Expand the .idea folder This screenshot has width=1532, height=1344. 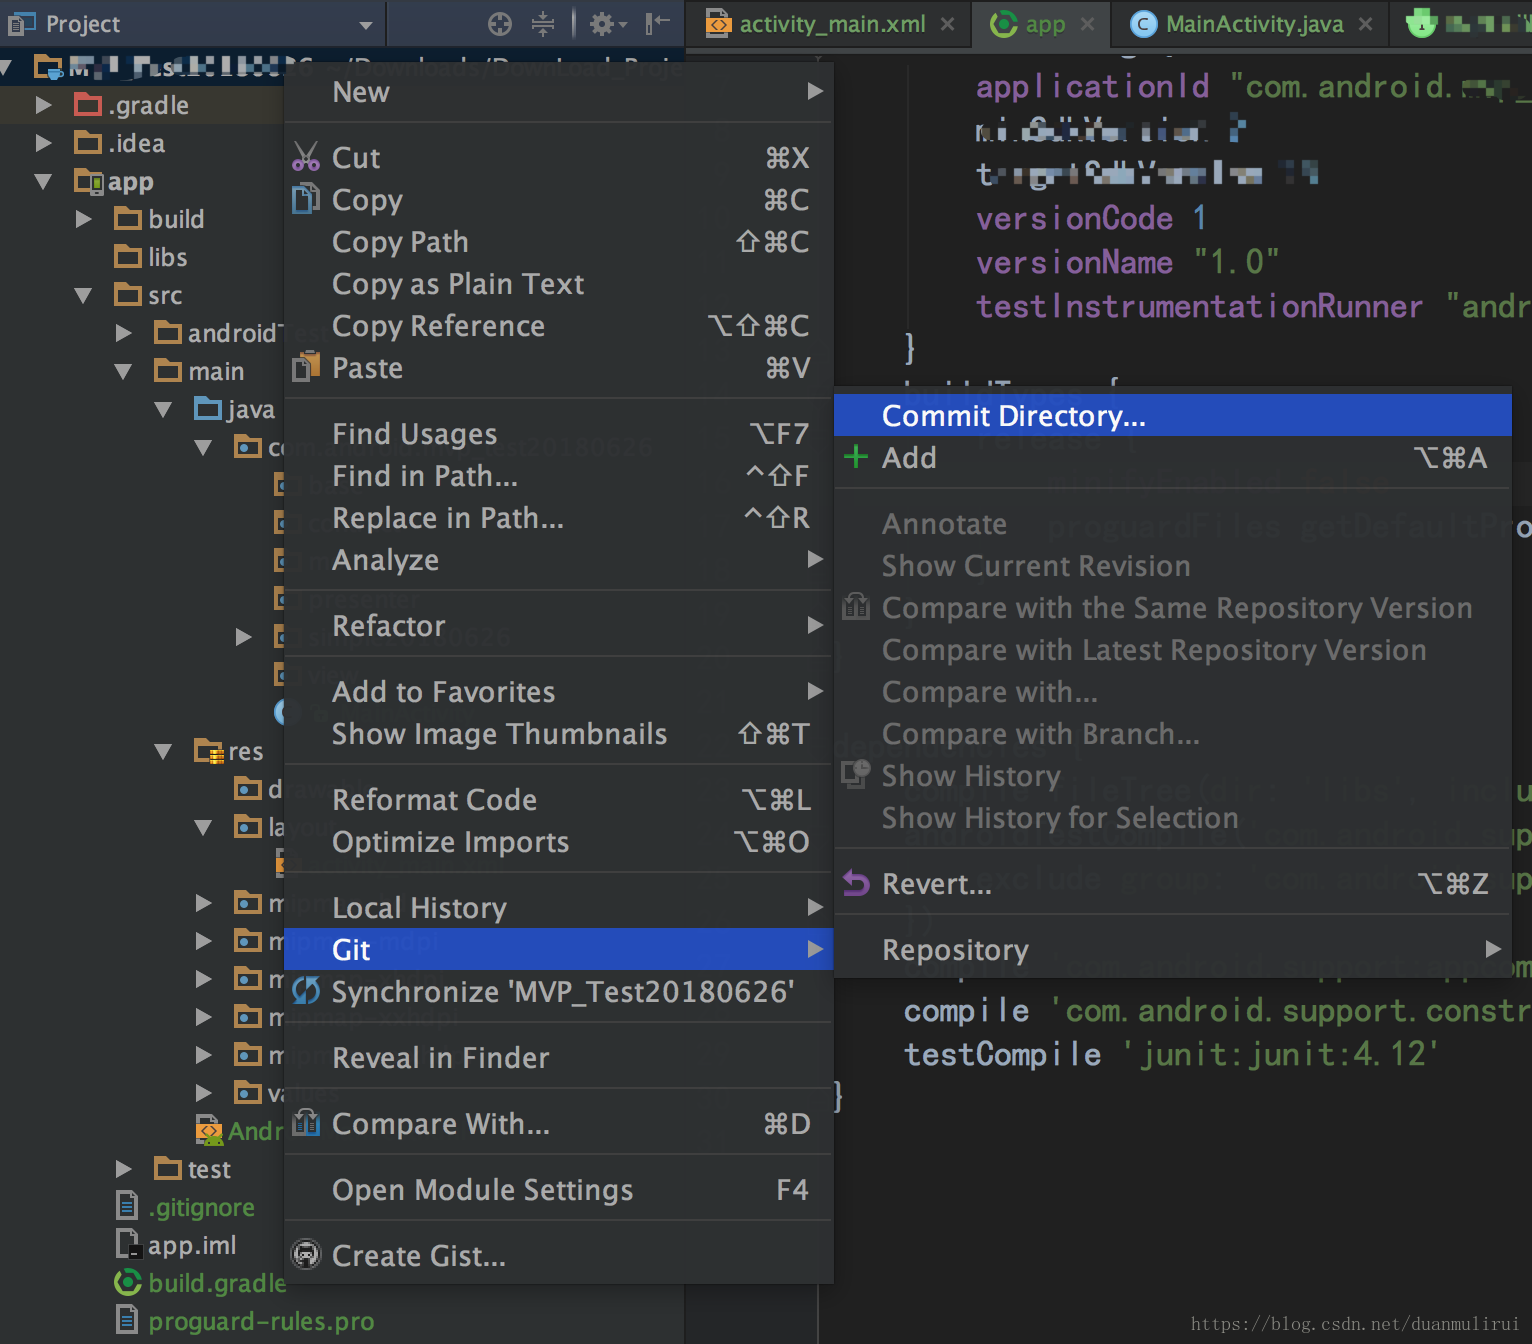[x=43, y=143]
